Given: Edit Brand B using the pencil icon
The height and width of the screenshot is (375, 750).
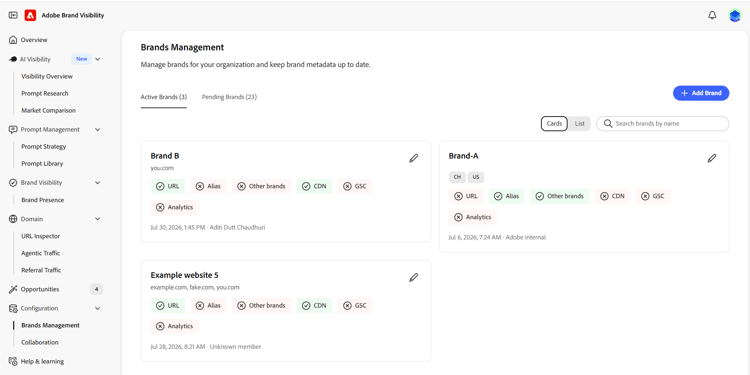Looking at the screenshot, I should coord(414,158).
